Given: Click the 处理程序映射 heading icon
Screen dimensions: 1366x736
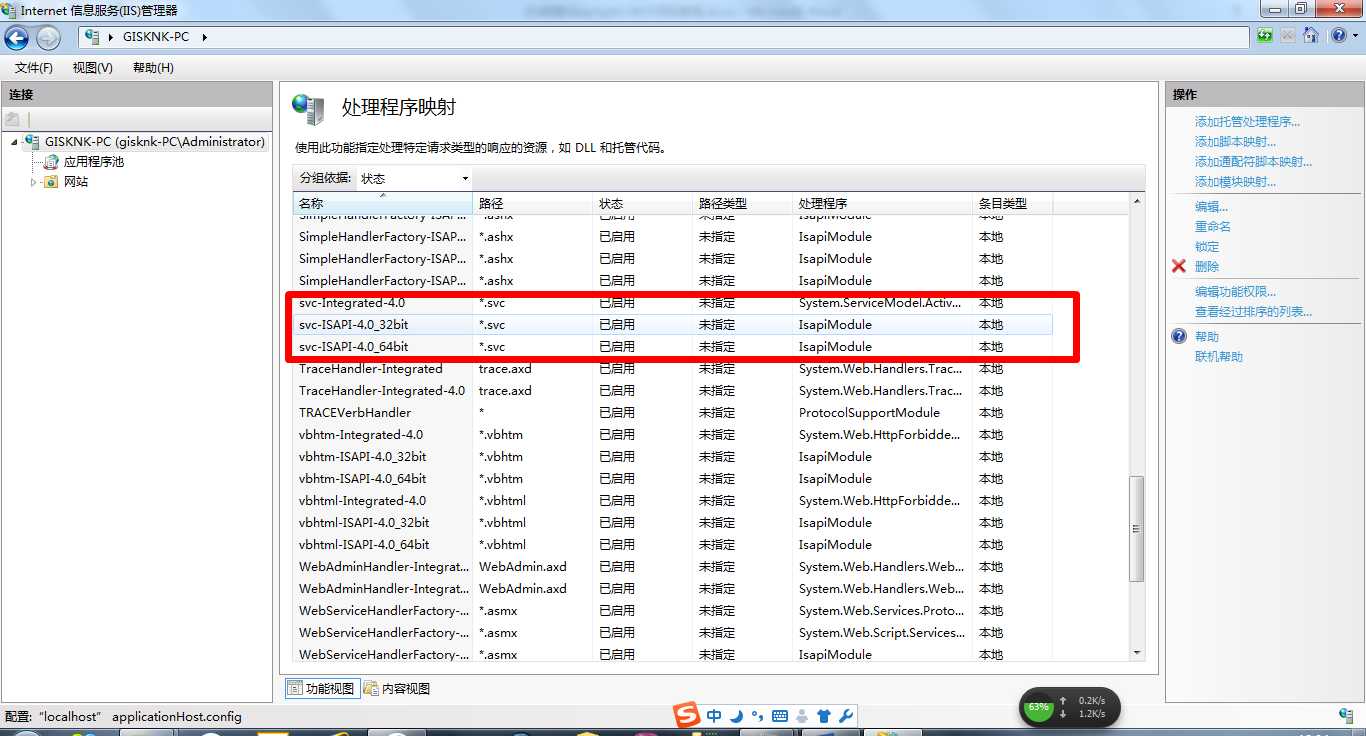Looking at the screenshot, I should pyautogui.click(x=308, y=109).
